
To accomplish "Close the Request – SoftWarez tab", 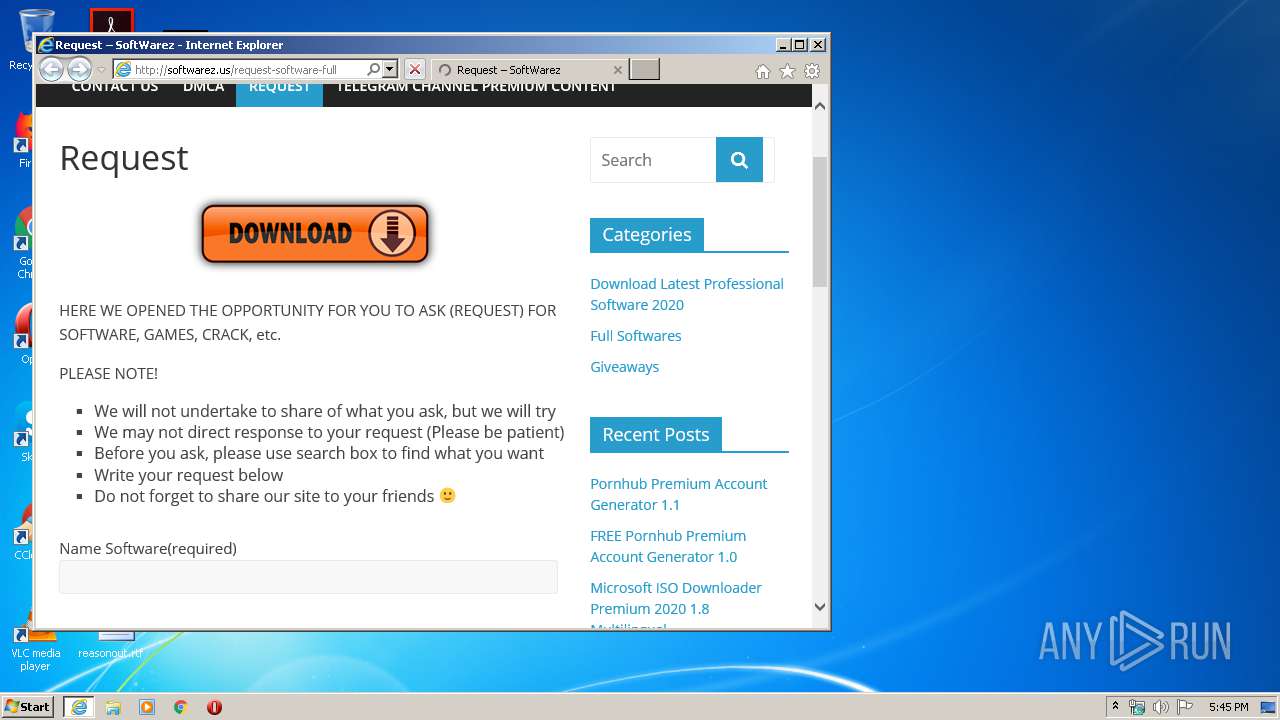I will coord(618,70).
